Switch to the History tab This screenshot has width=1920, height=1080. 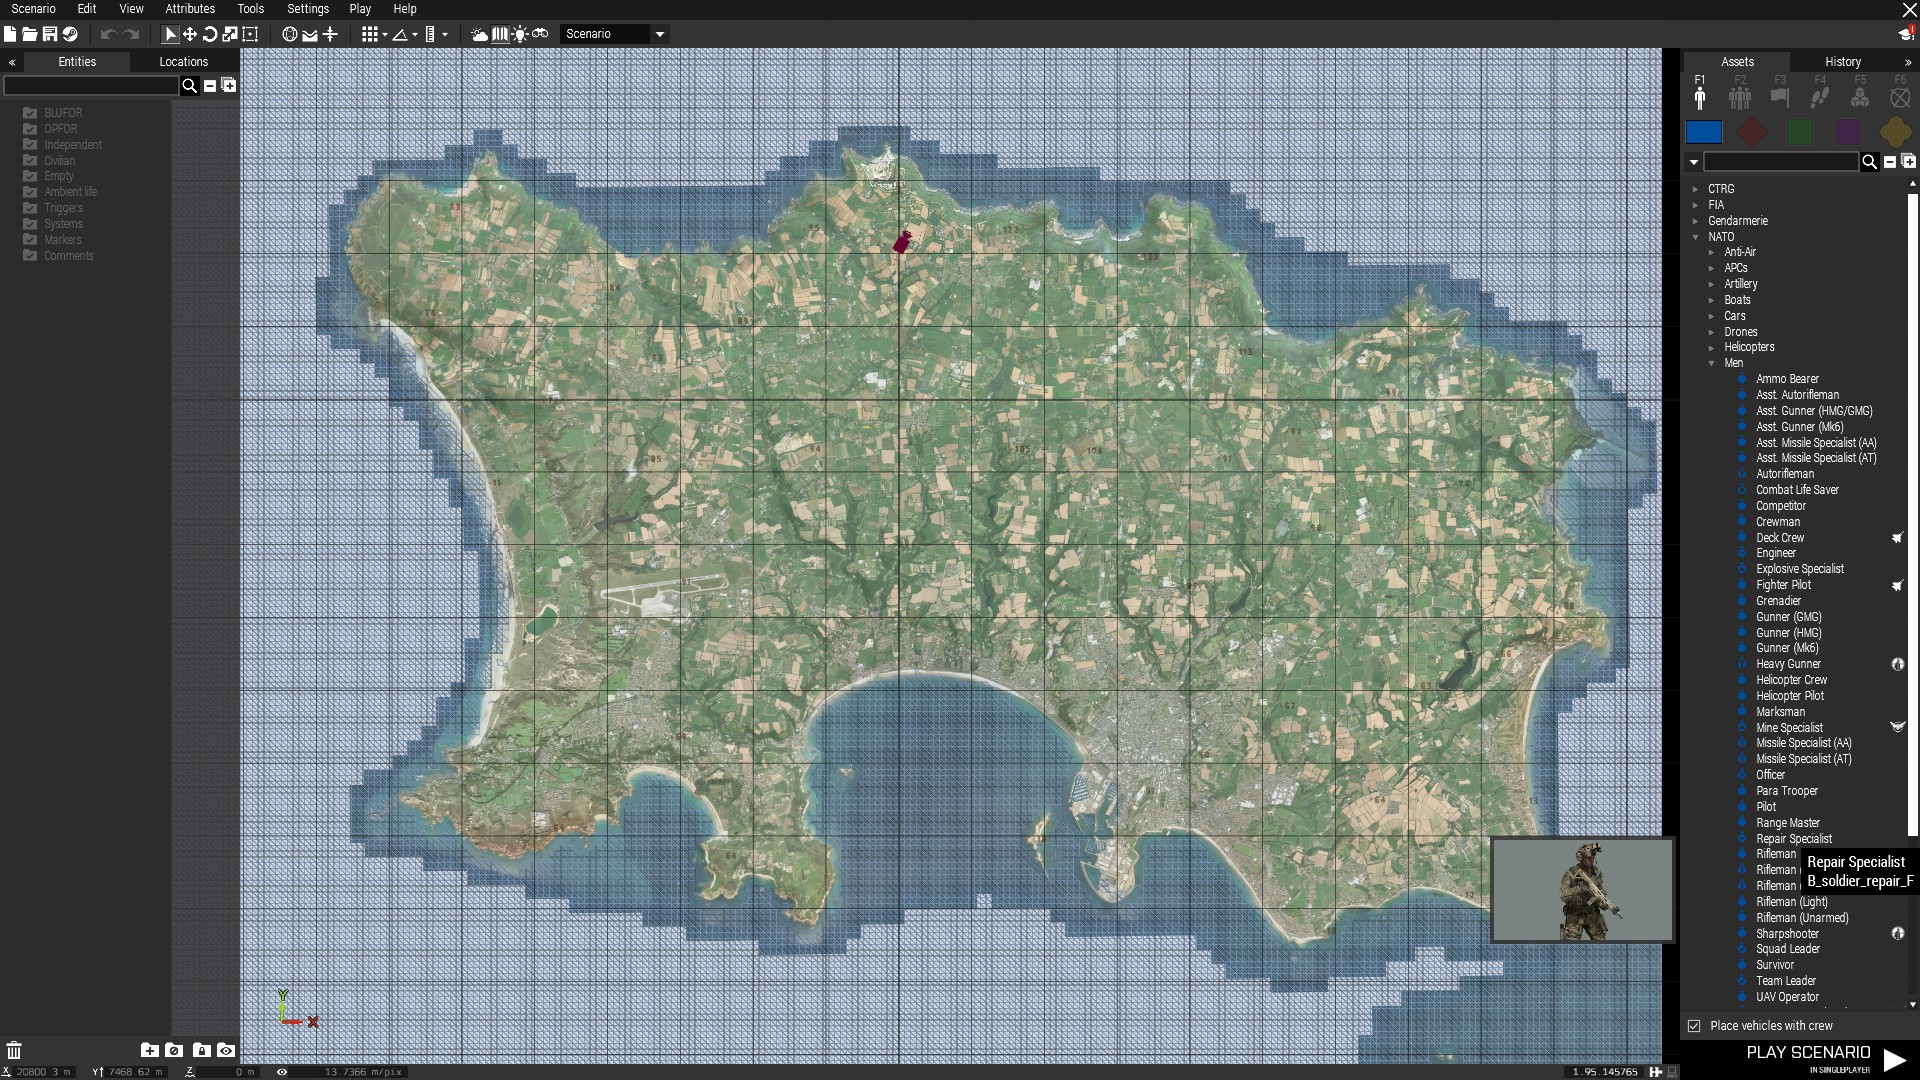[x=1842, y=62]
